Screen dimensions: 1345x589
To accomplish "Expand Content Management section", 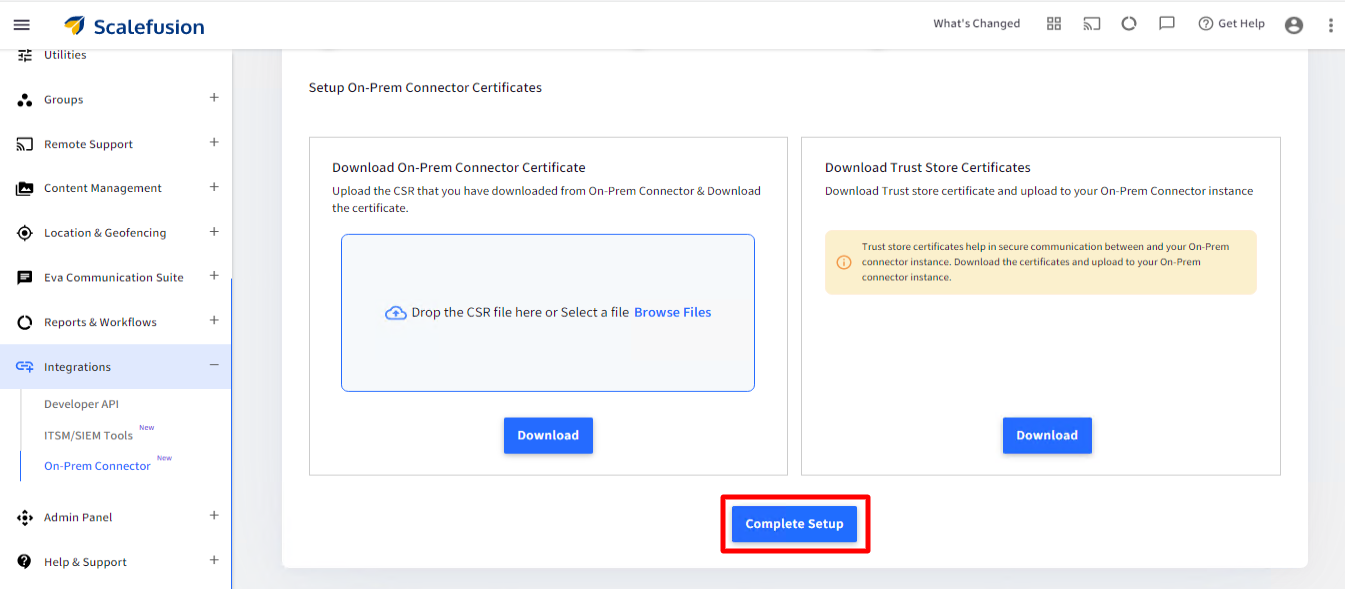I will pos(214,187).
